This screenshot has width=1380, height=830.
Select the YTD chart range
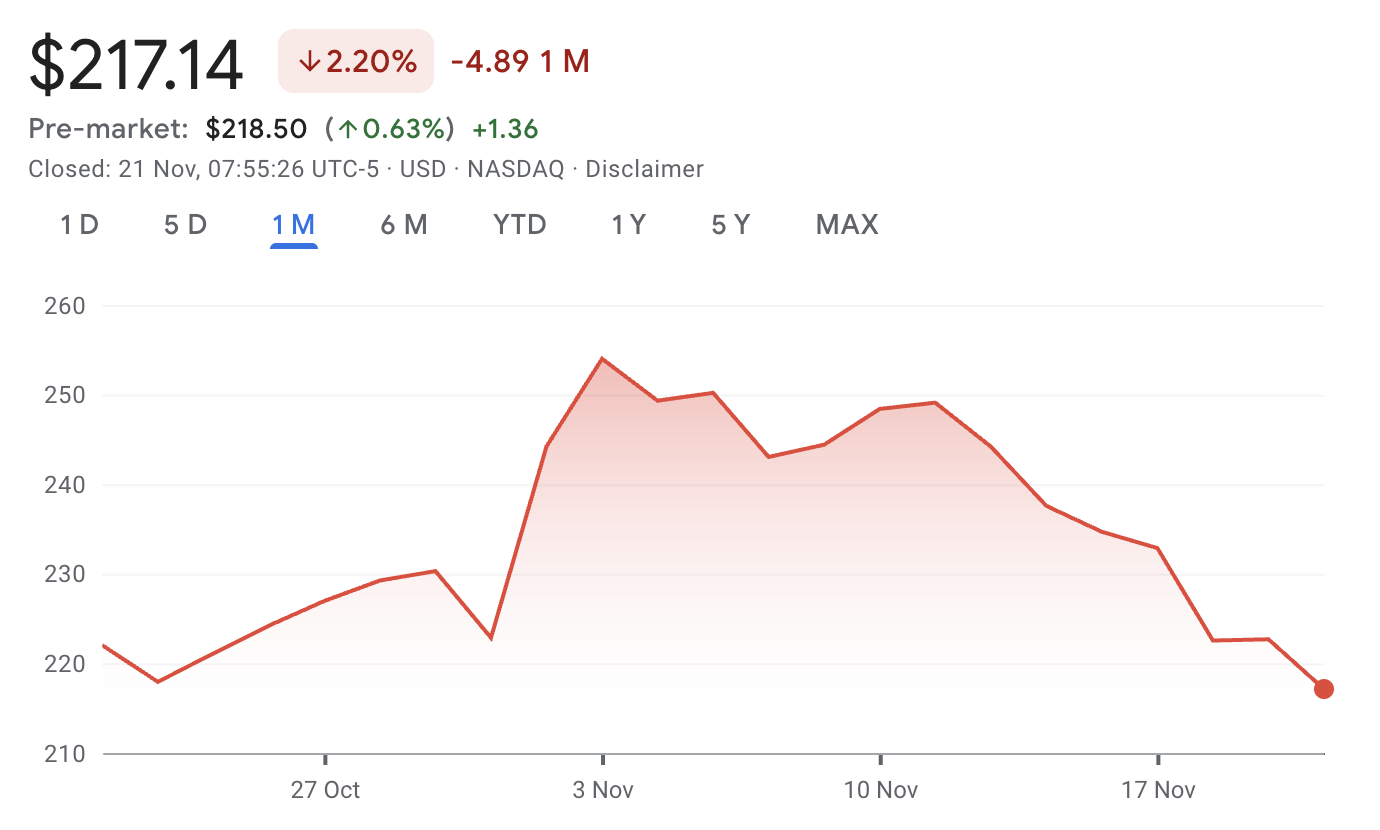[519, 225]
